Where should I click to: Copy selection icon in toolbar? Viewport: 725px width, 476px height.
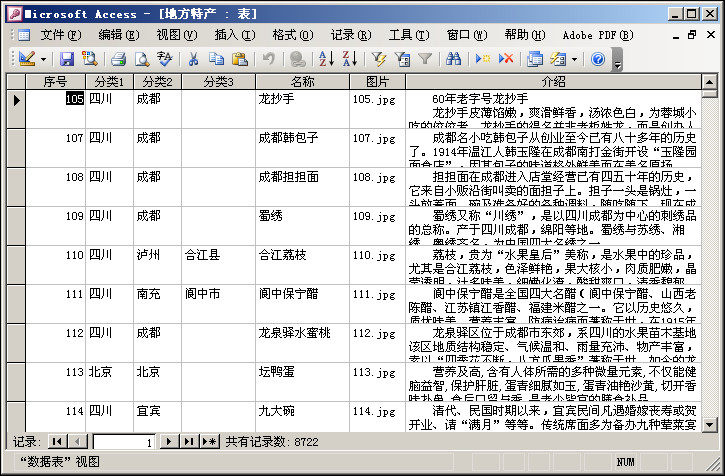point(216,59)
